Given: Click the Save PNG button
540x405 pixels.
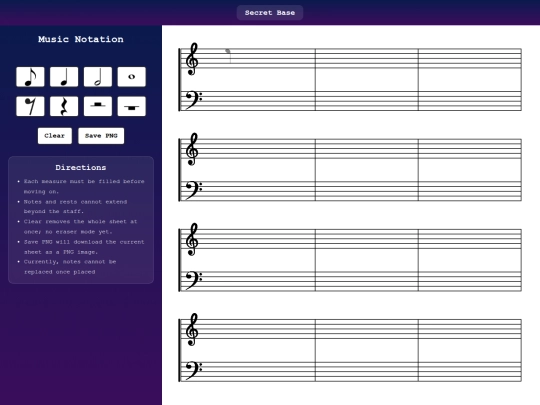Looking at the screenshot, I should (x=101, y=136).
